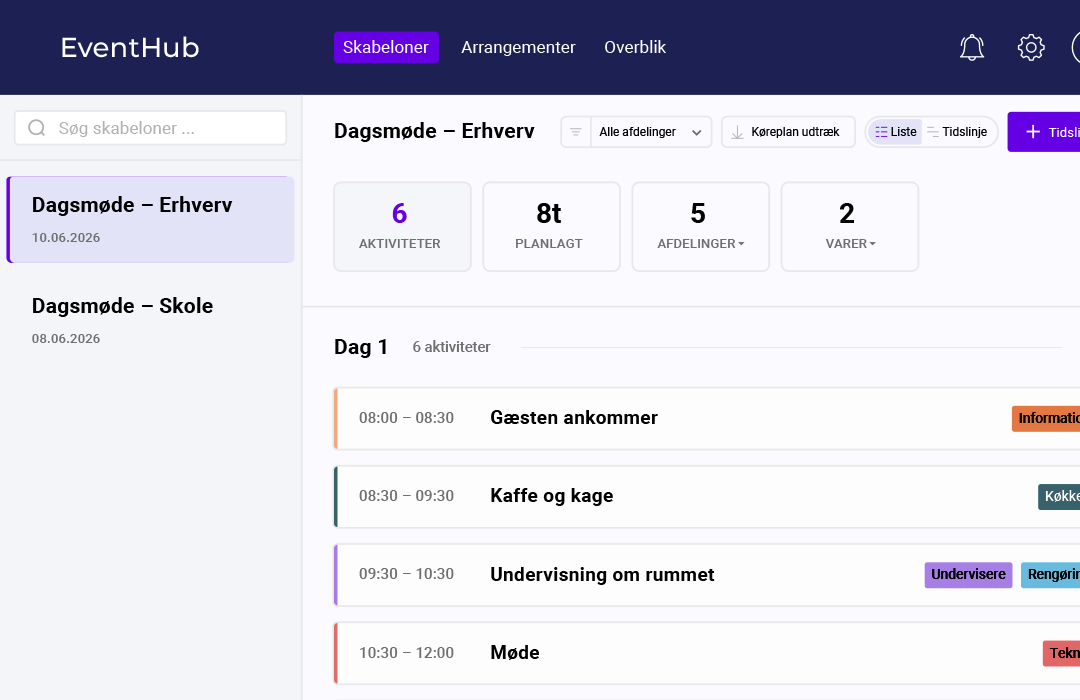Focus the Søg skabeloner search field

[150, 128]
